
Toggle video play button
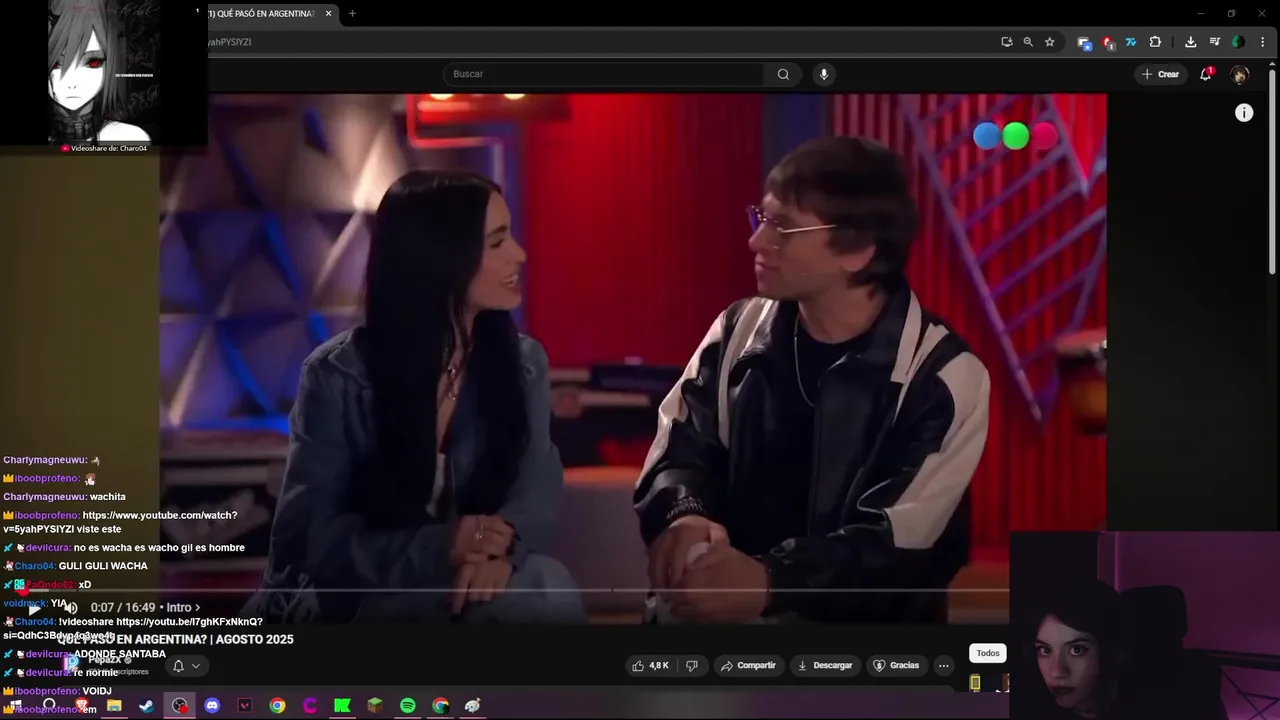[x=34, y=607]
